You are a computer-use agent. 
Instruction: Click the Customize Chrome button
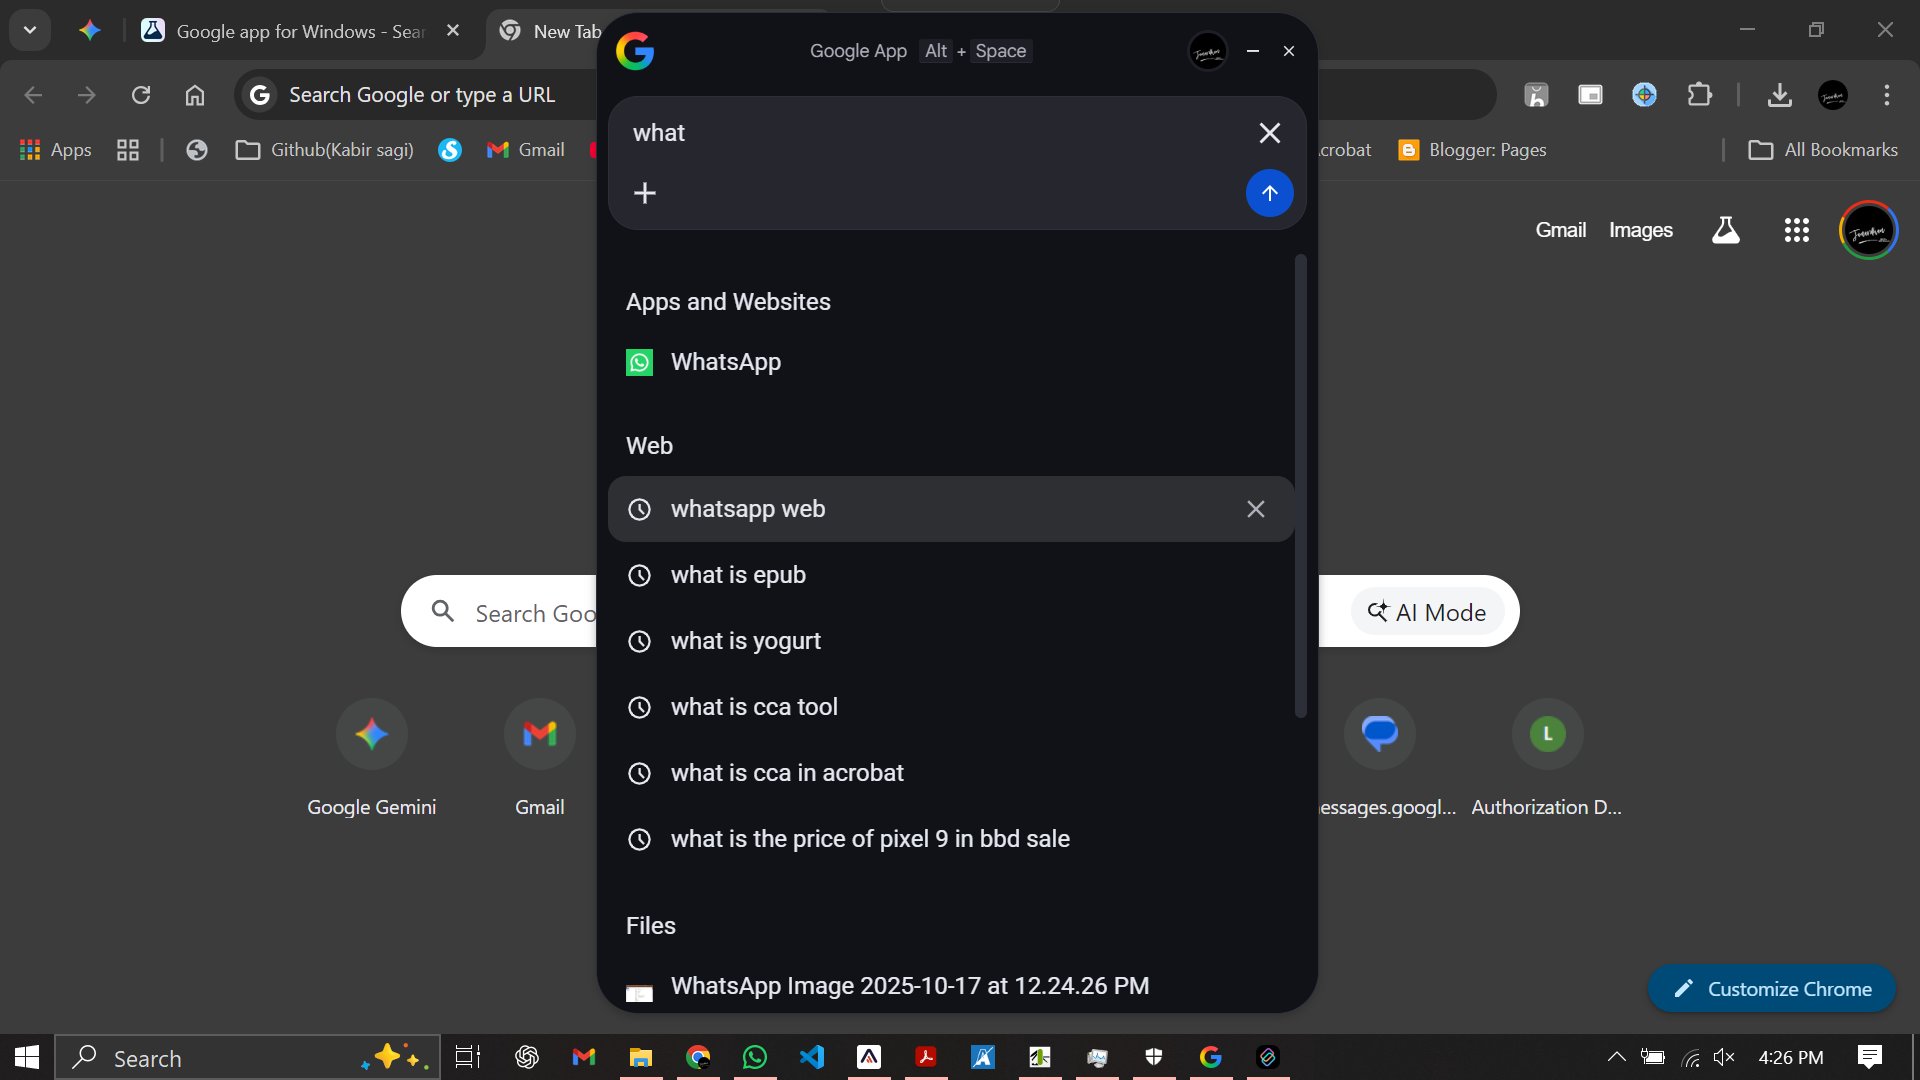pos(1771,989)
